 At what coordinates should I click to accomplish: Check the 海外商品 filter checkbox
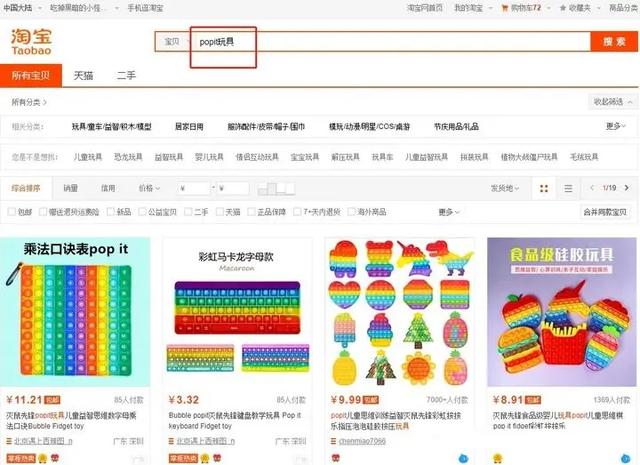coord(351,211)
